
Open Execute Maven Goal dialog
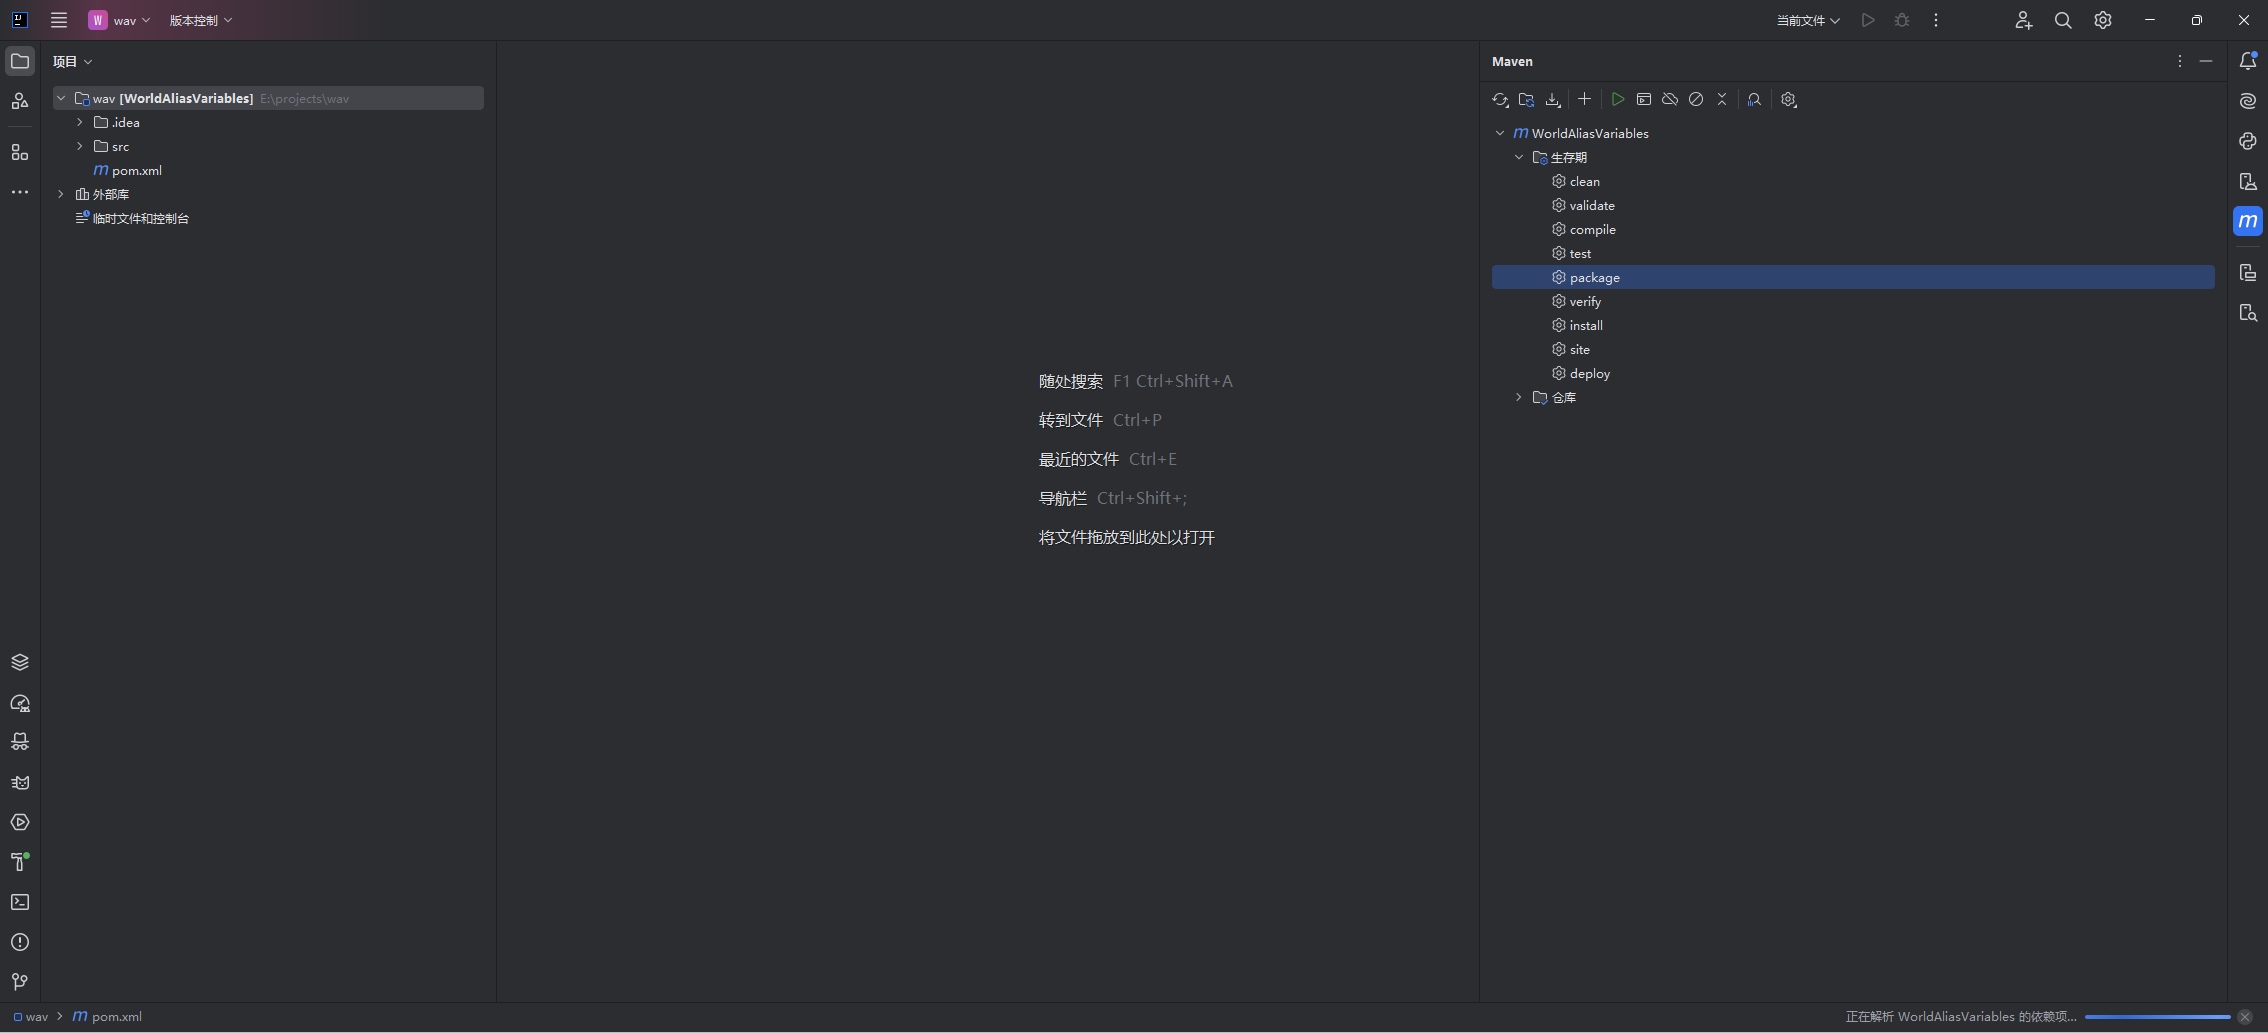tap(1644, 100)
